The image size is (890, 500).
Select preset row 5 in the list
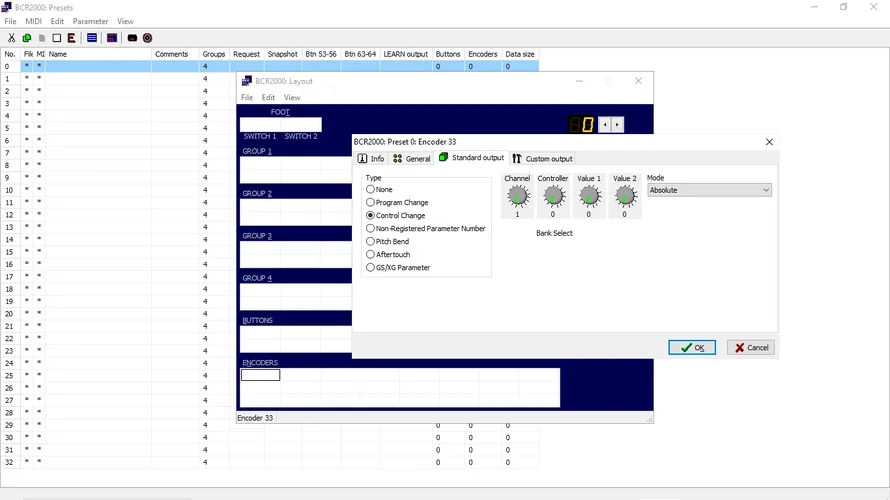100,128
